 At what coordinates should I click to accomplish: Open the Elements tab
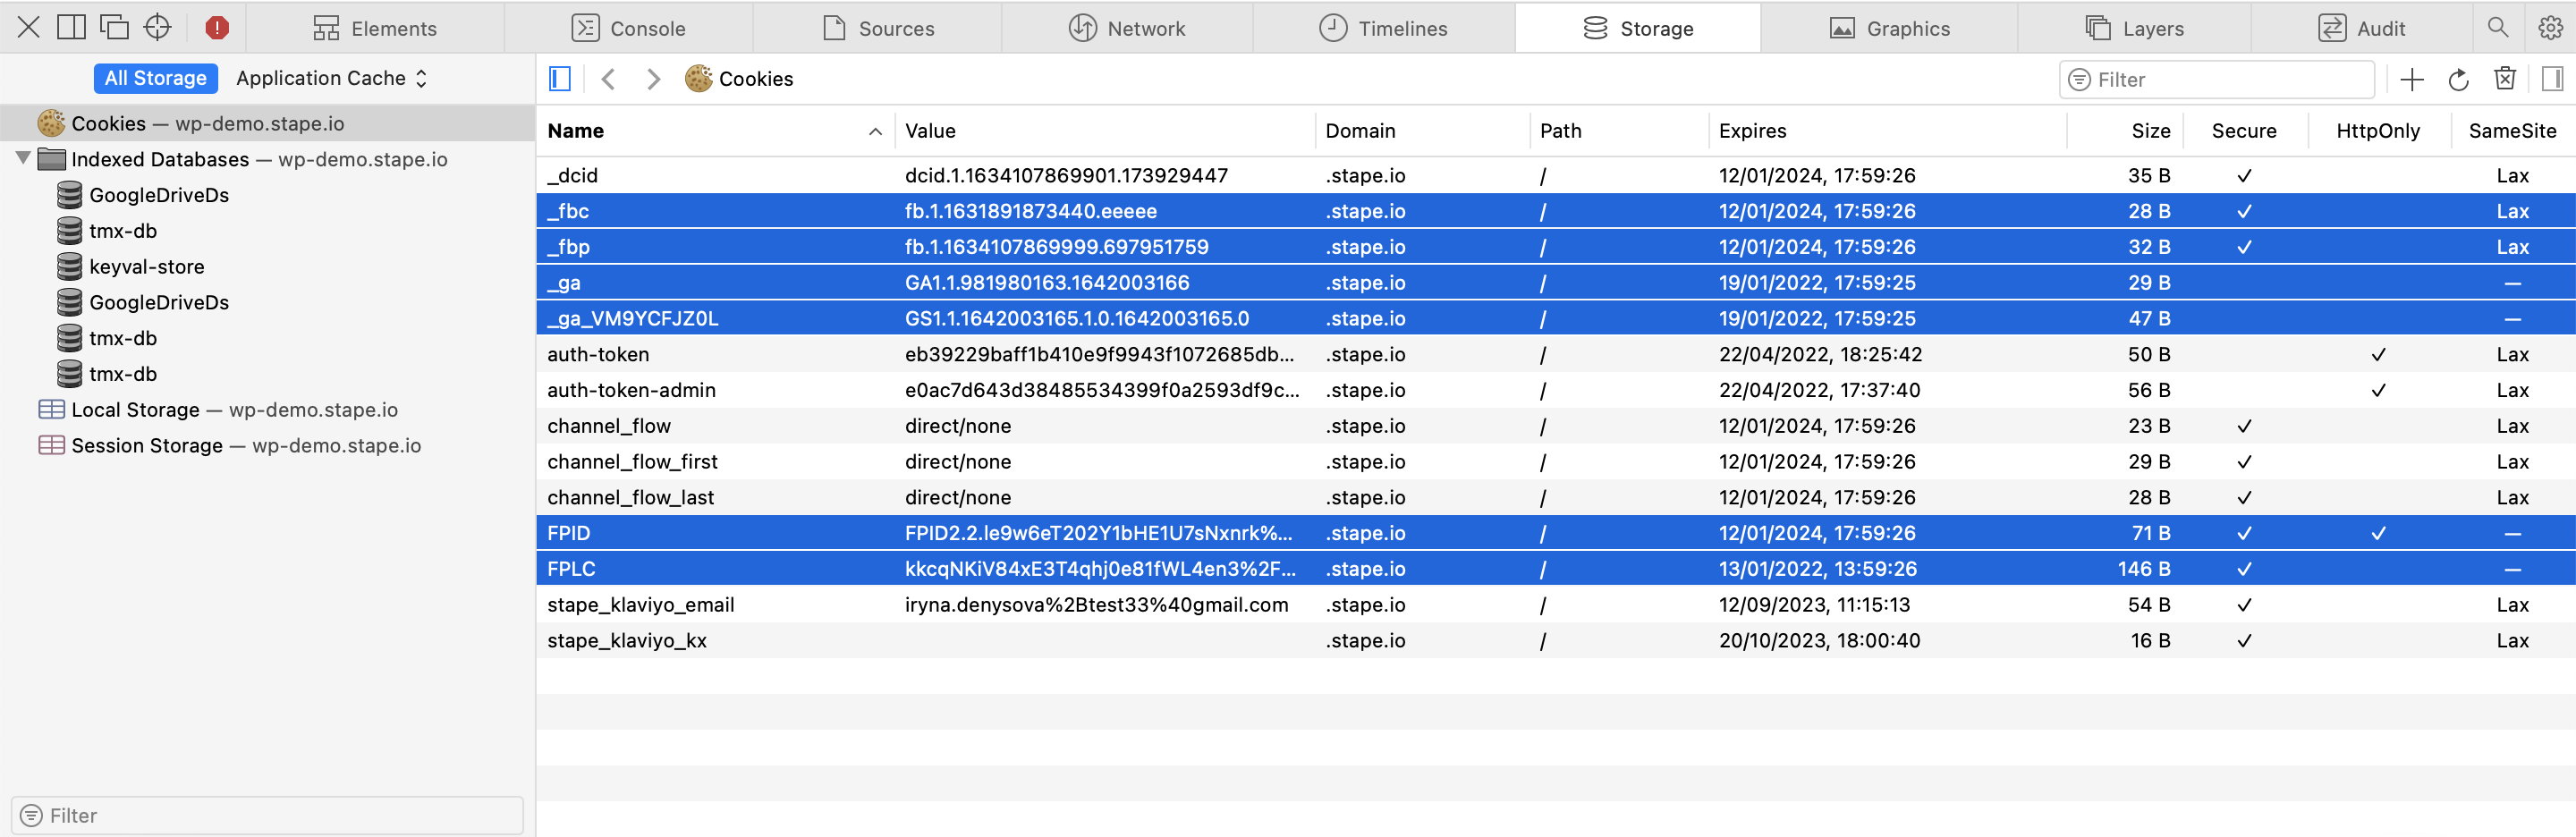[375, 28]
